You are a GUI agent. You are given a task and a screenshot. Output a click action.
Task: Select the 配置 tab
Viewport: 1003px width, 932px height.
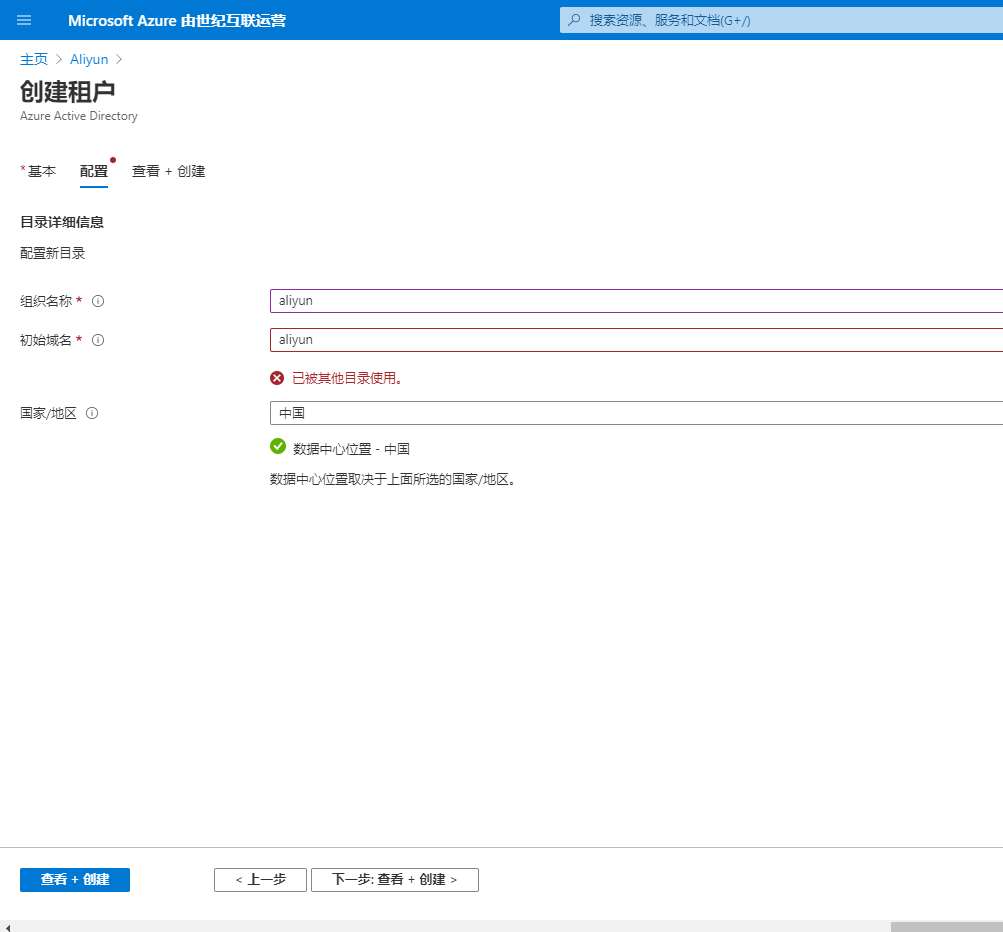94,171
